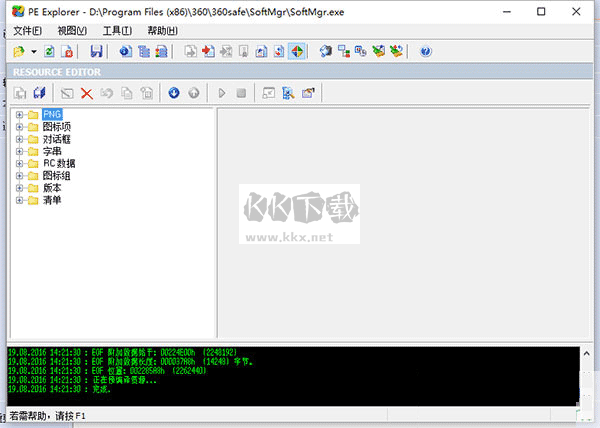
Task: Toggle the highlighted Resource Editor diamond icon
Action: pos(297,51)
